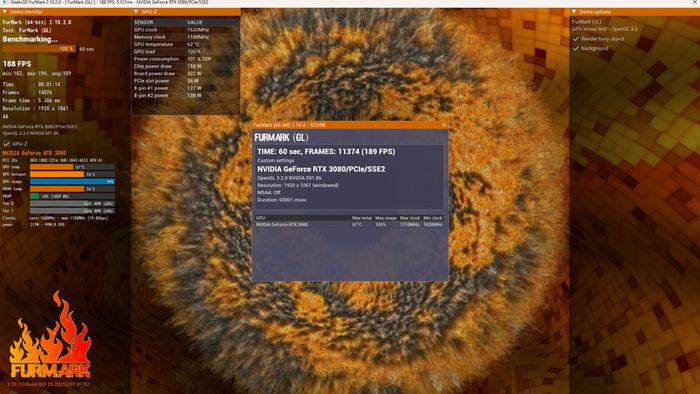Screen dimensions: 700x394
Task: Click the VALUE column header
Action: 195,22
